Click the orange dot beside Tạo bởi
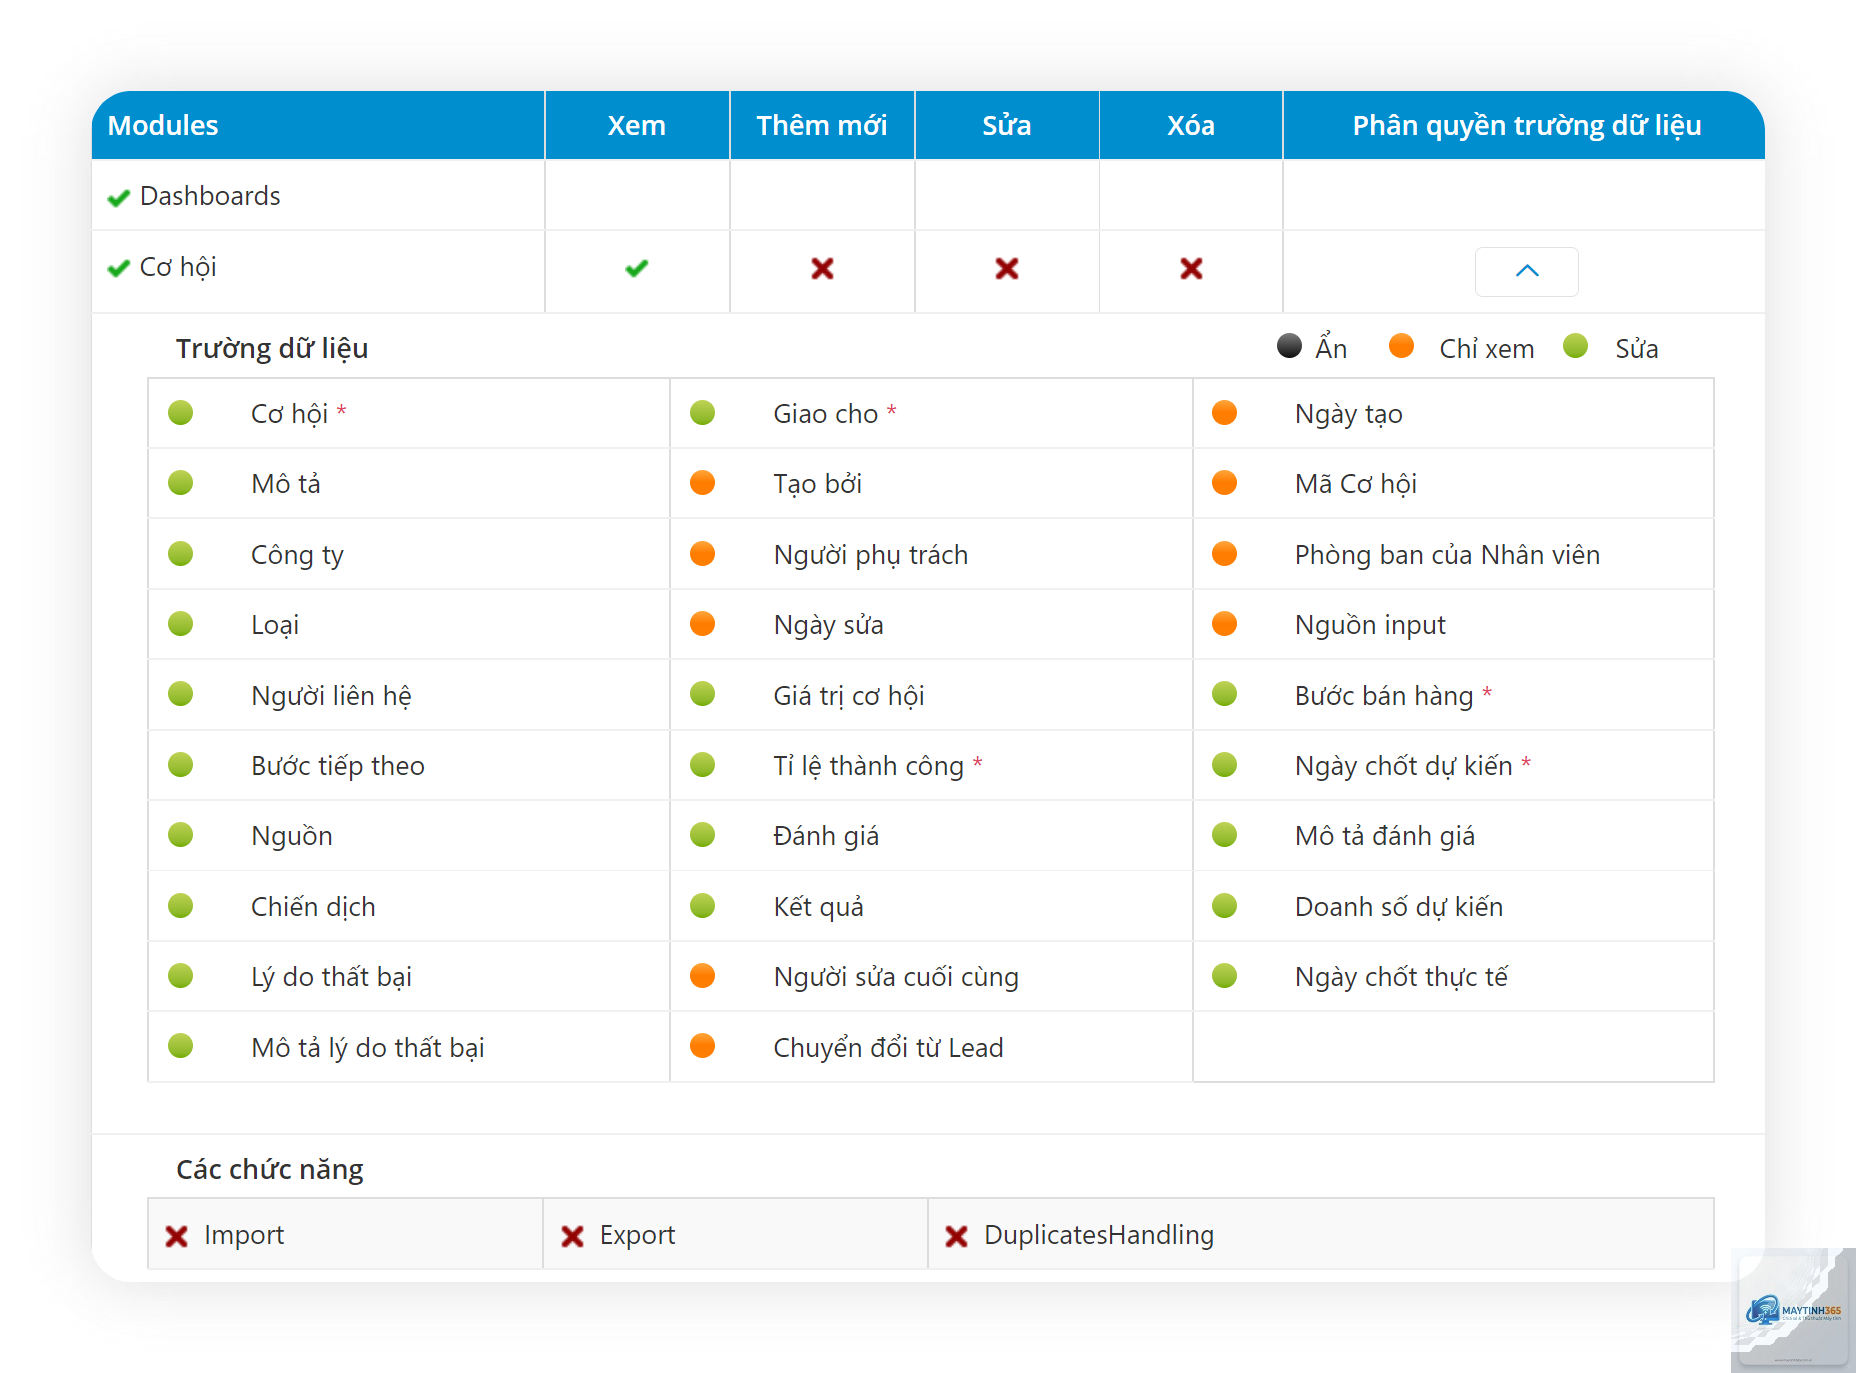Screen dimensions: 1856x1373 [x=703, y=483]
